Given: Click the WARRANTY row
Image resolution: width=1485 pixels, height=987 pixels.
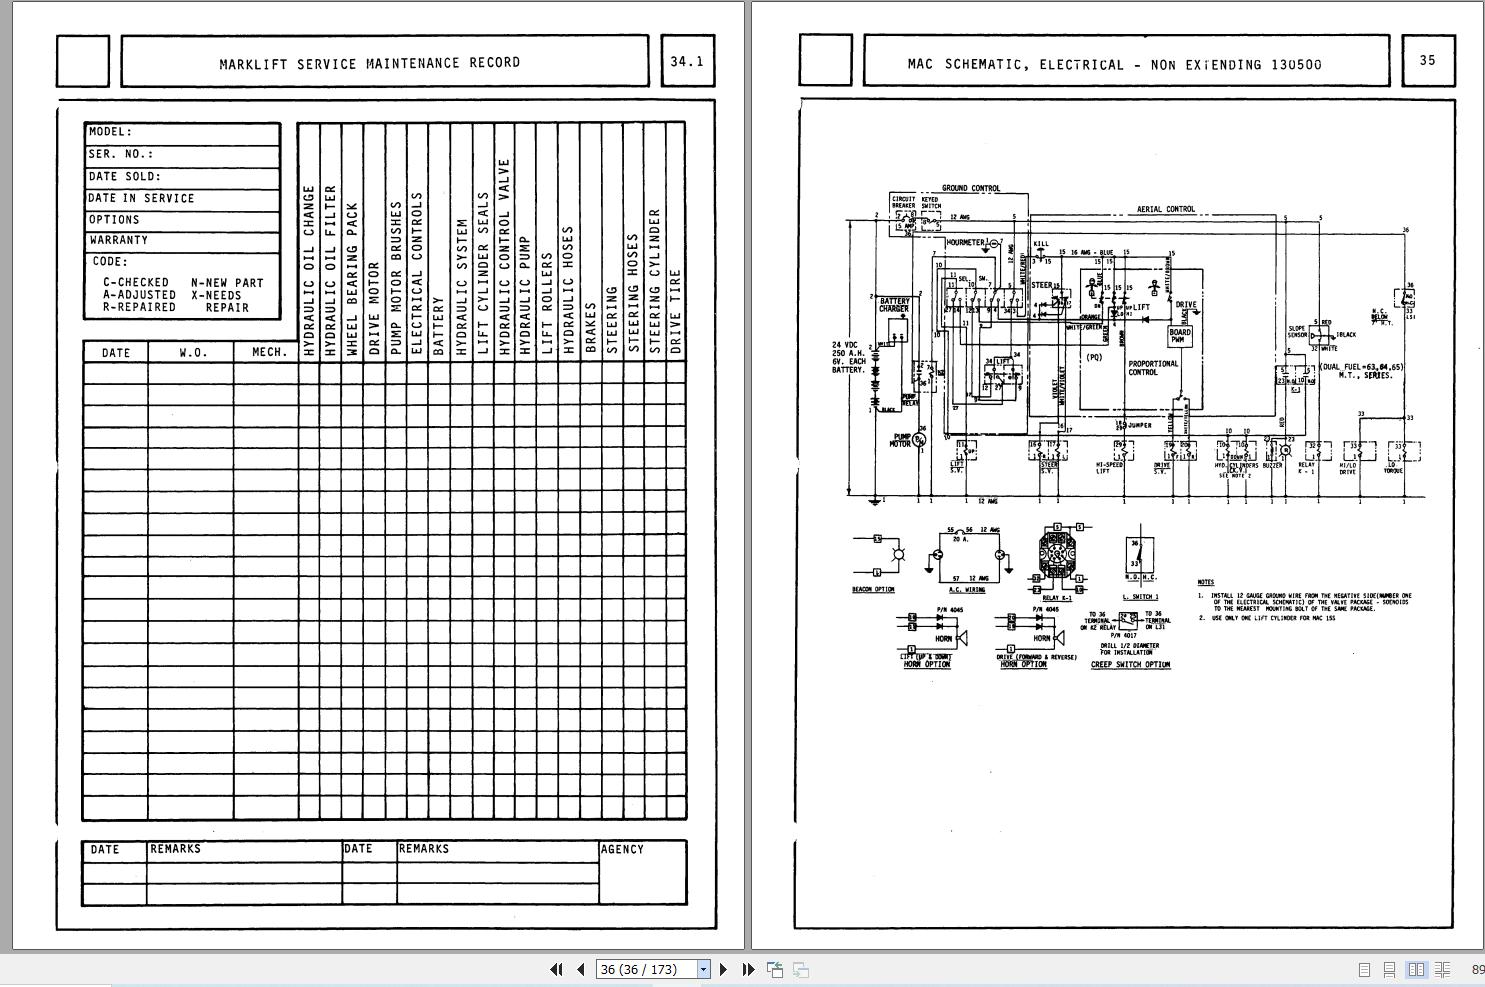Looking at the screenshot, I should pos(182,241).
